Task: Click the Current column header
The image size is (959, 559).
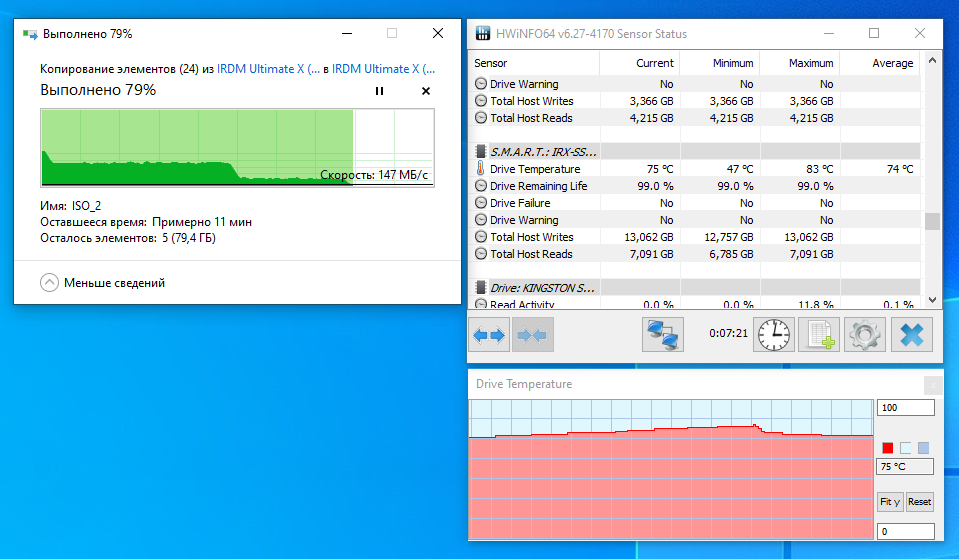Action: click(640, 63)
